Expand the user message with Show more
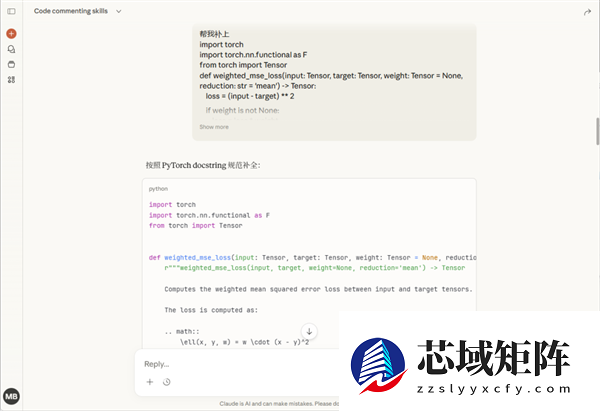 [214, 127]
